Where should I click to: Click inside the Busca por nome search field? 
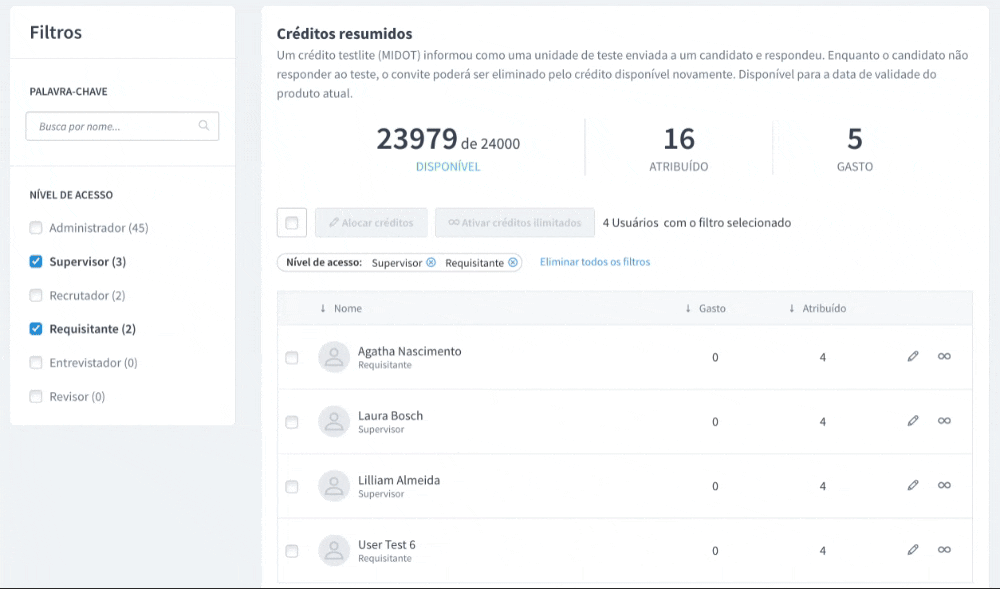[110, 125]
